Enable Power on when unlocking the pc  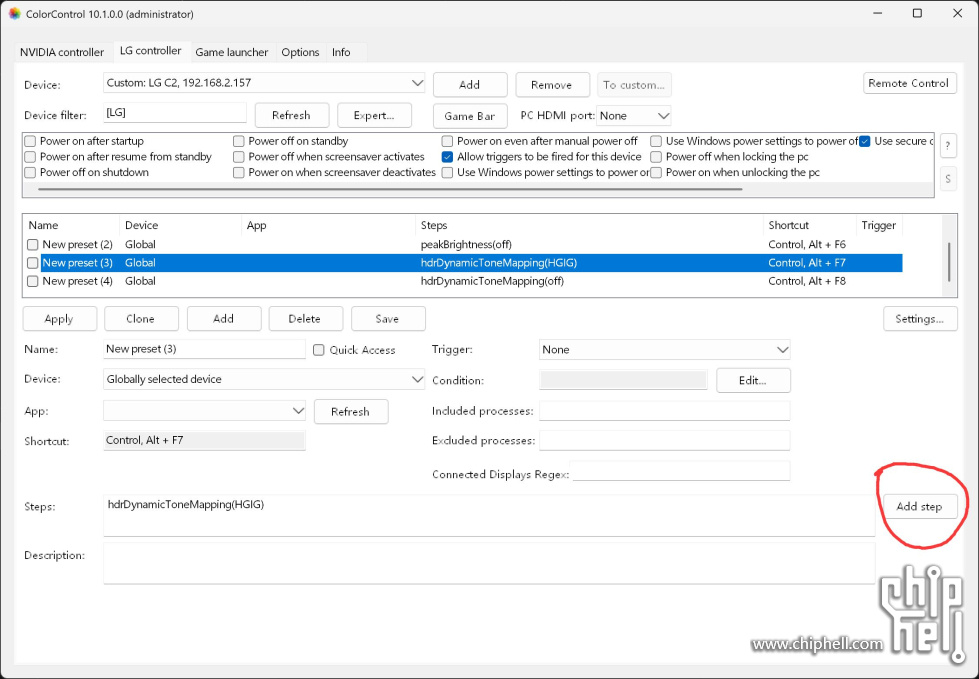(x=656, y=172)
